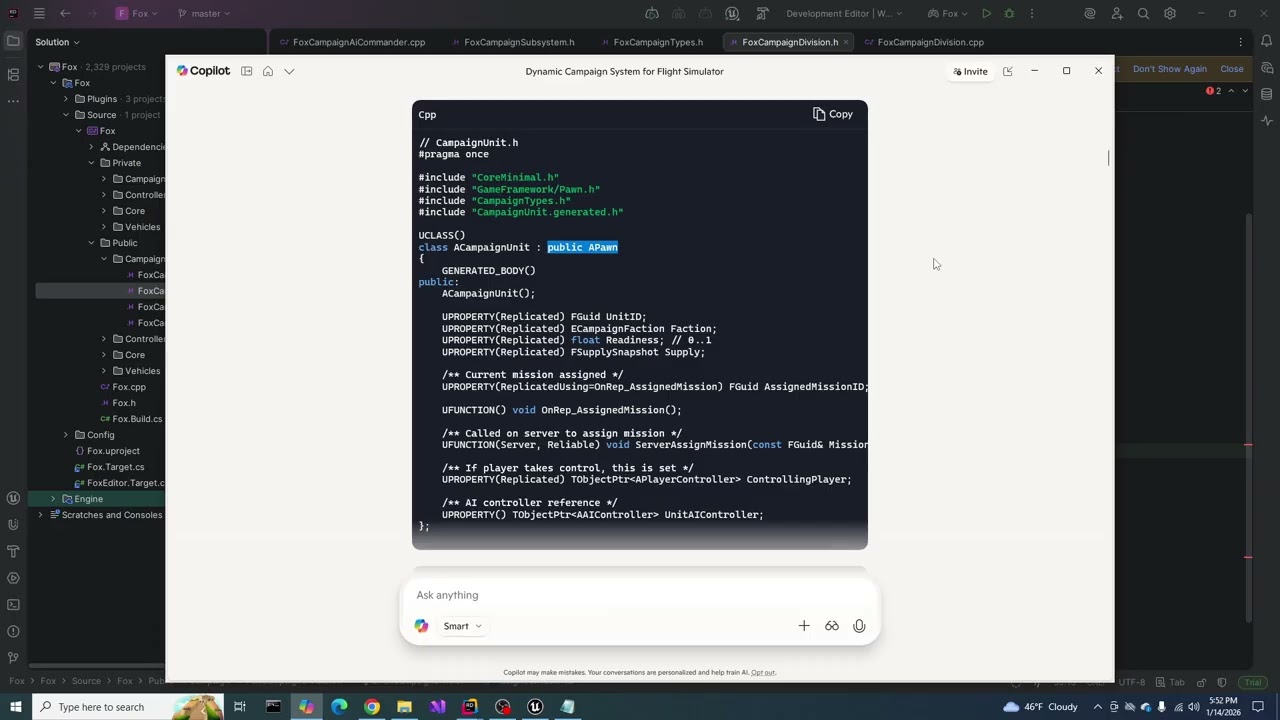Open the Fox run configuration dropdown
The height and width of the screenshot is (720, 1280).
pos(948,14)
